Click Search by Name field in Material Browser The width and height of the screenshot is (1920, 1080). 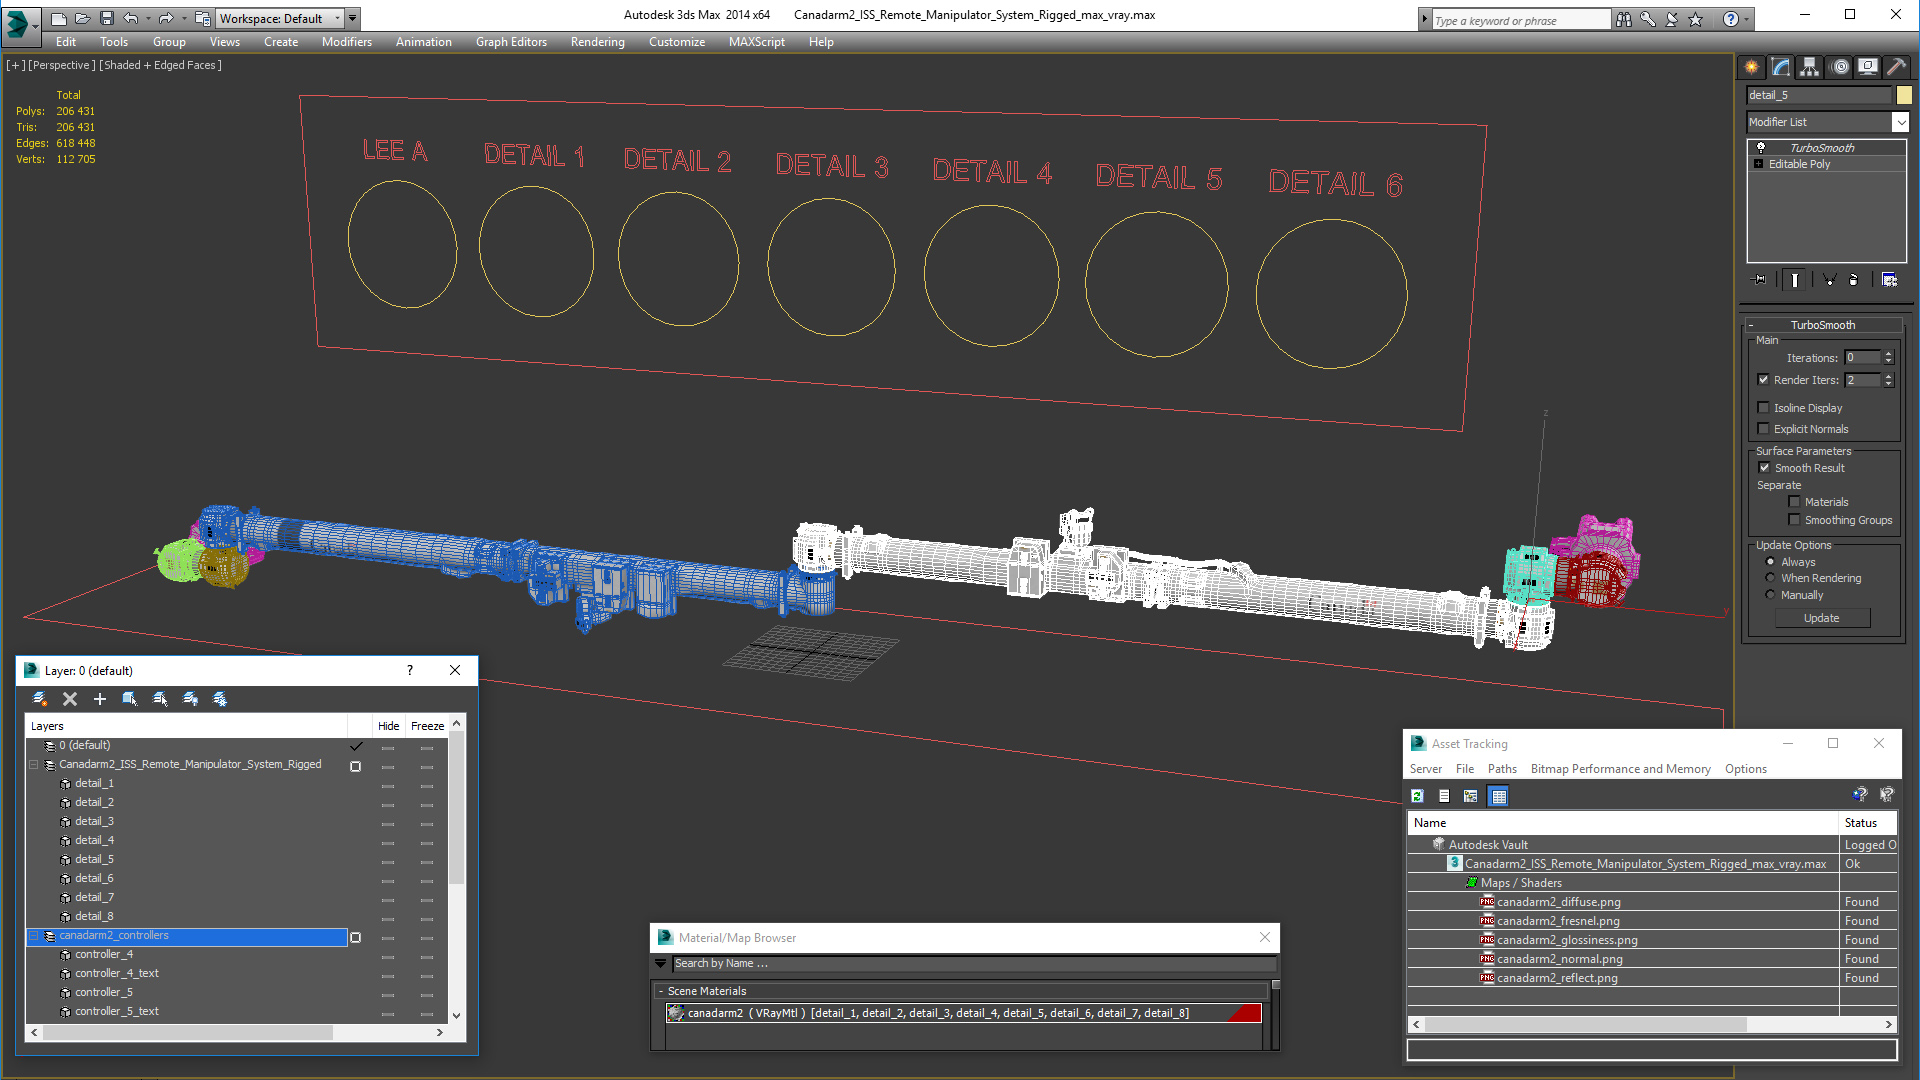(974, 964)
